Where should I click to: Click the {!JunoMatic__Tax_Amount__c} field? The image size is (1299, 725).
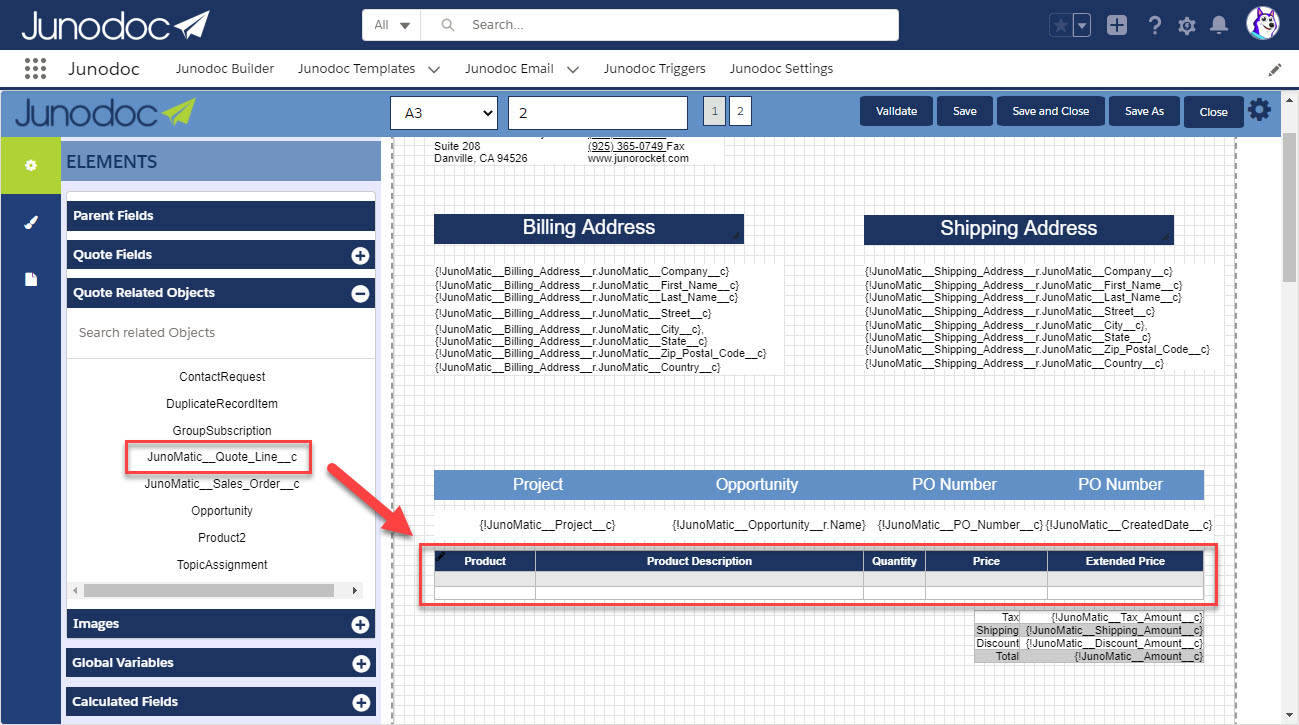point(1127,618)
